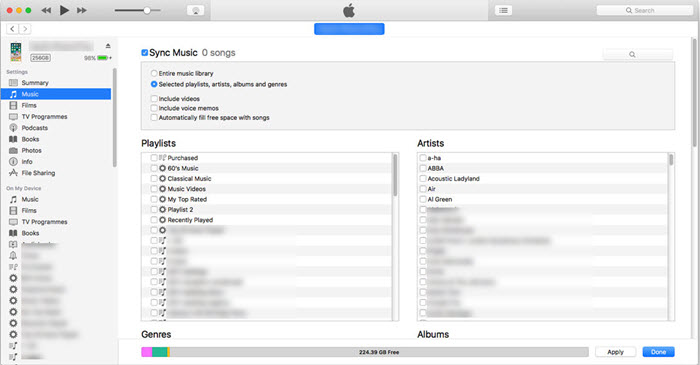Click the rewind playback button

coord(46,10)
